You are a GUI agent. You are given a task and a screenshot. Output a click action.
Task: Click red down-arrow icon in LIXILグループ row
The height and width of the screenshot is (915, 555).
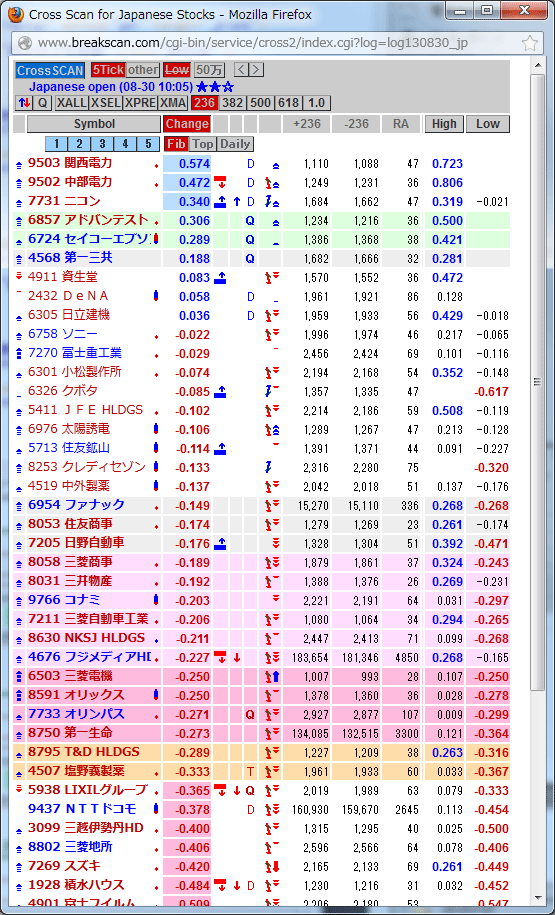pyautogui.click(x=220, y=790)
